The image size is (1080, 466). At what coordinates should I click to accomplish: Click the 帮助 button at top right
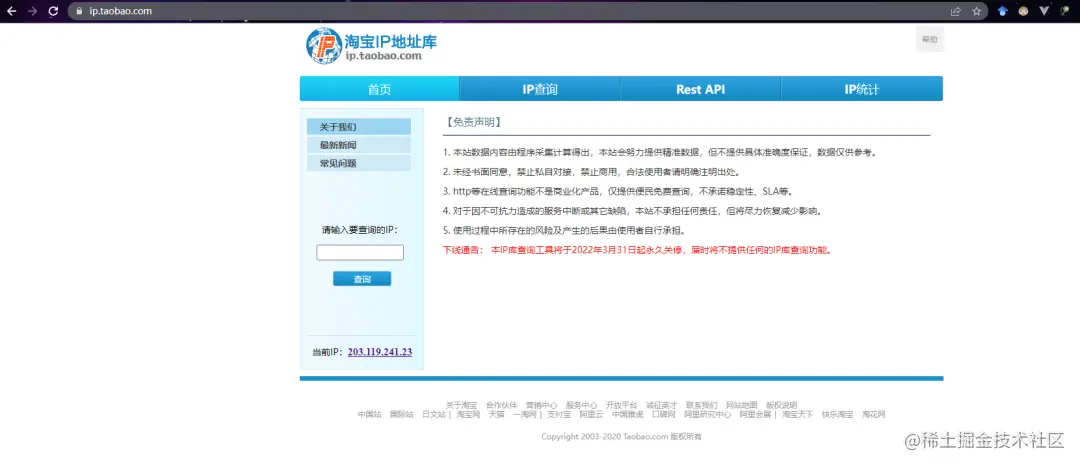[x=929, y=39]
